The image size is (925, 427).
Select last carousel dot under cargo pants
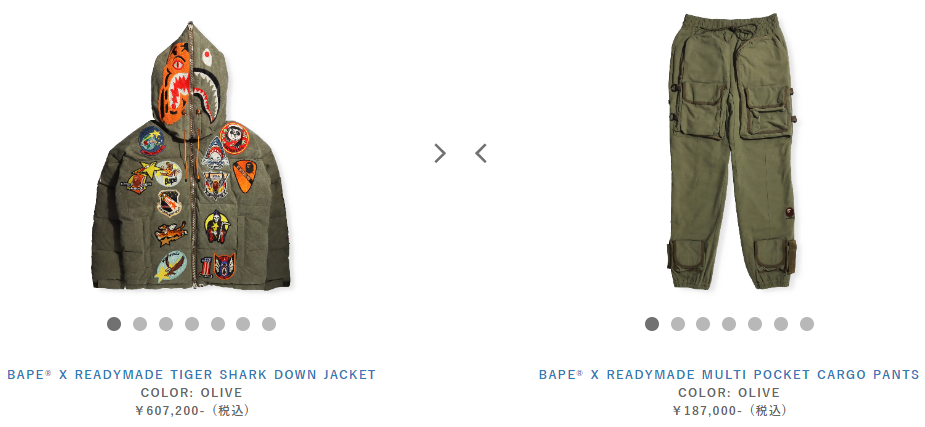tap(807, 324)
